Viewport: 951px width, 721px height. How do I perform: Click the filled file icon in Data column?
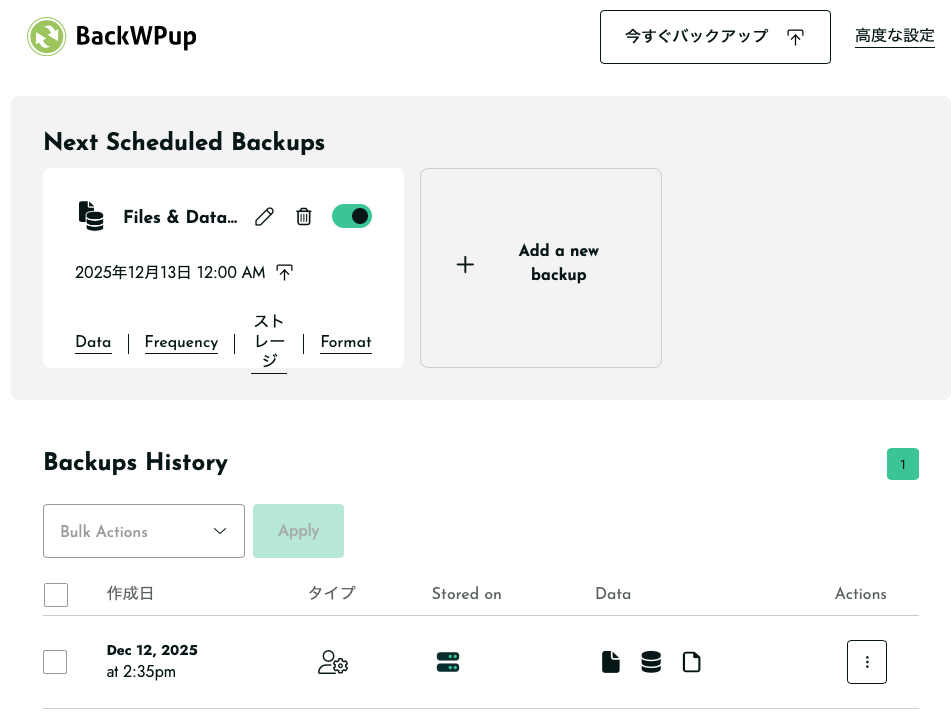point(610,662)
